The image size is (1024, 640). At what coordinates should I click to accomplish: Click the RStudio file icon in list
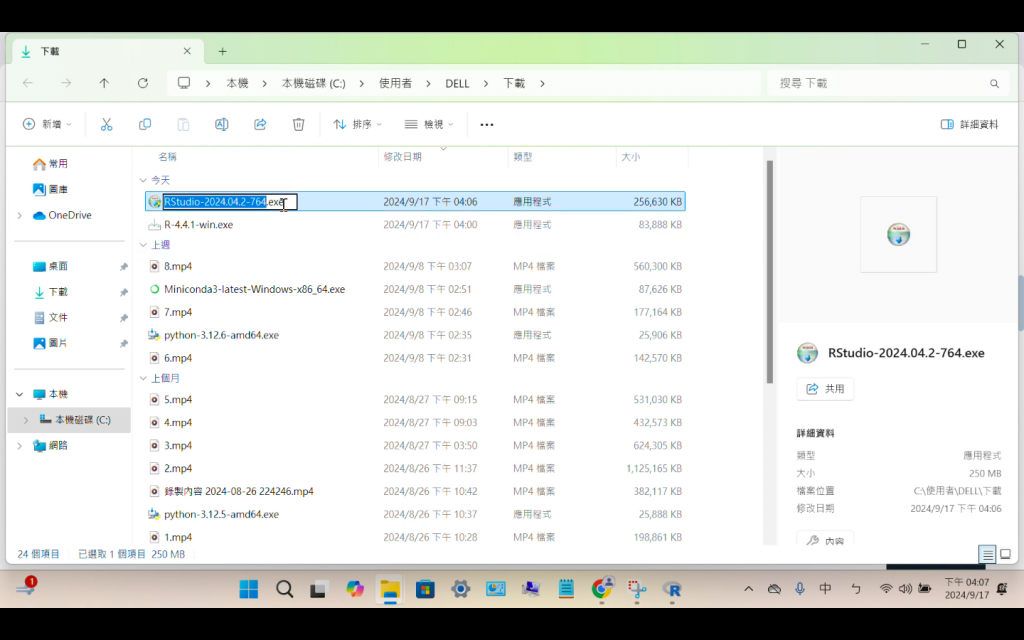click(155, 202)
